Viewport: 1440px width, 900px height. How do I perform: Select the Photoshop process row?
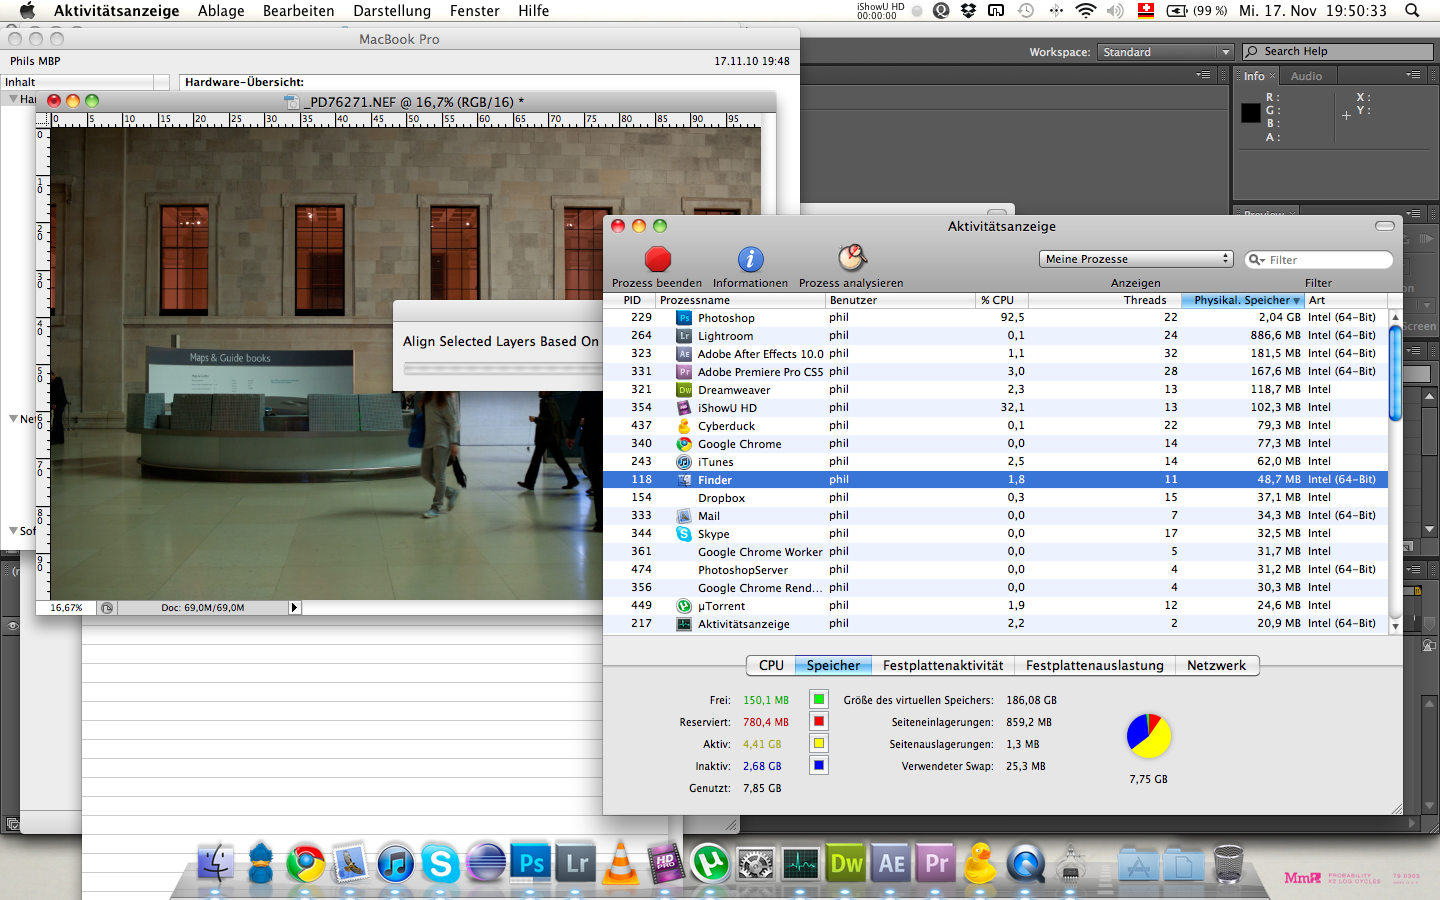point(995,317)
